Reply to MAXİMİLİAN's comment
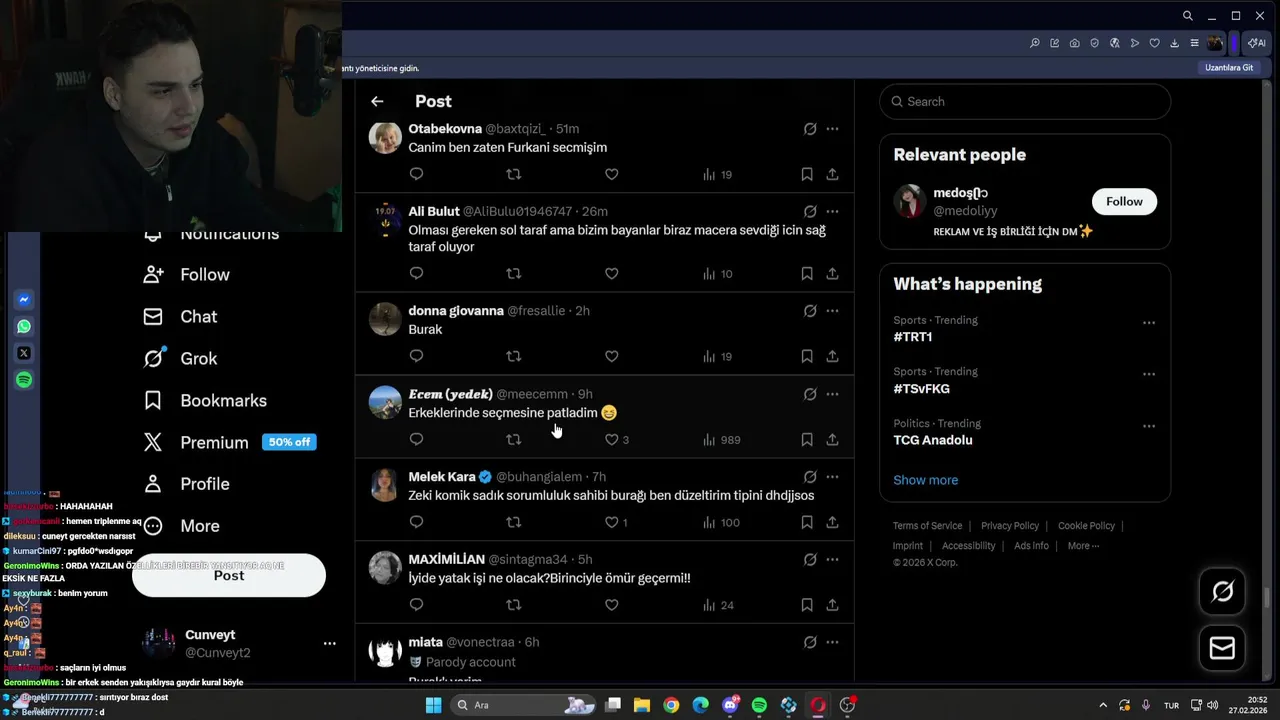 [416, 604]
